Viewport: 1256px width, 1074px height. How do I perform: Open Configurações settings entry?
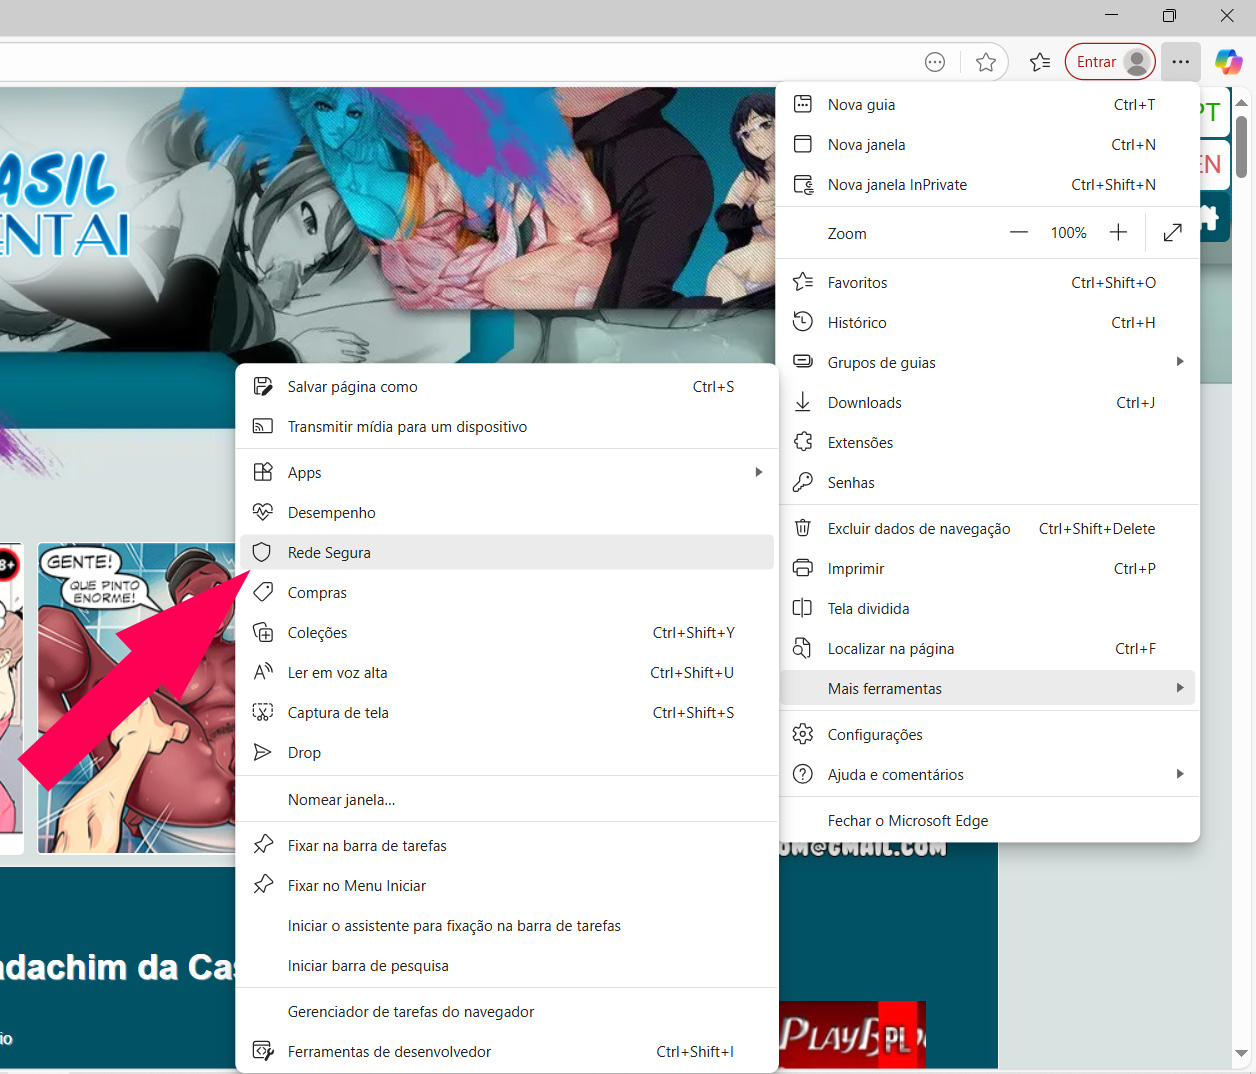click(x=988, y=735)
